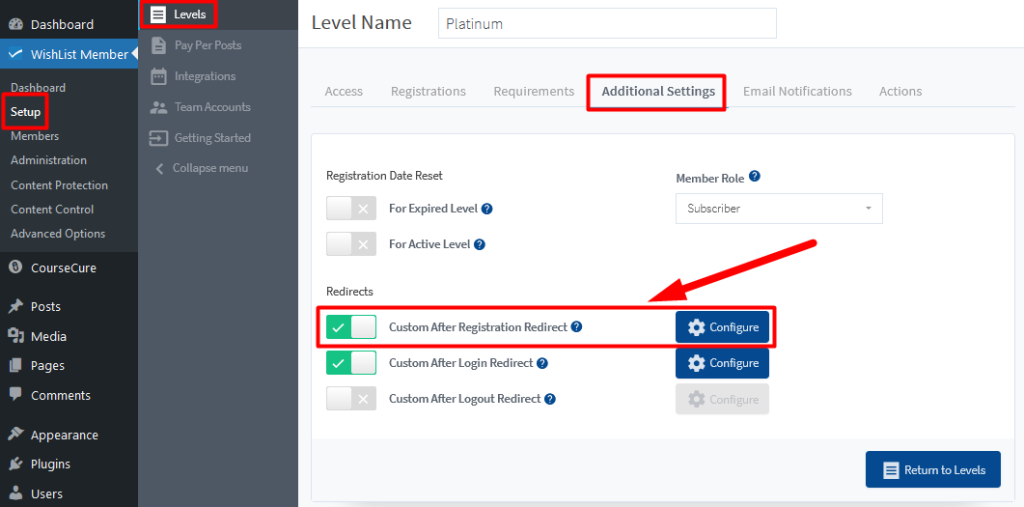The image size is (1024, 507).
Task: Open Setup in WishList Member submenu
Action: pyautogui.click(x=25, y=112)
